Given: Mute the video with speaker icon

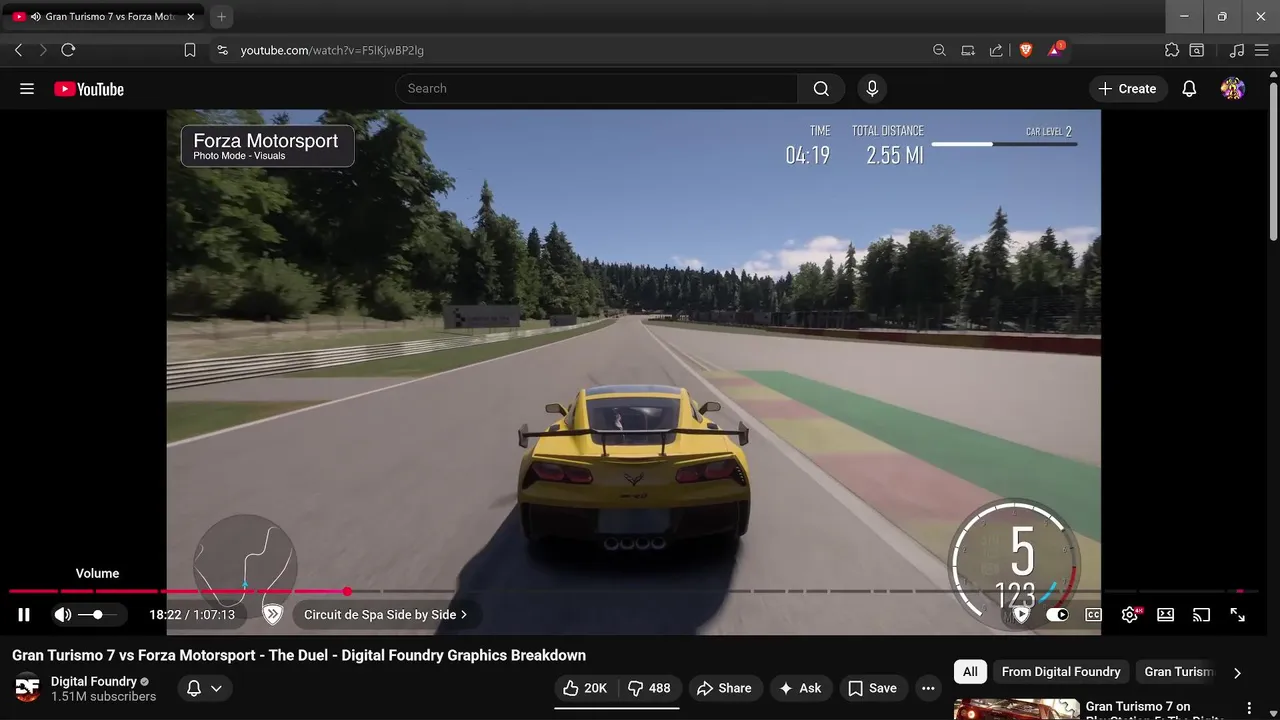Looking at the screenshot, I should (x=63, y=615).
